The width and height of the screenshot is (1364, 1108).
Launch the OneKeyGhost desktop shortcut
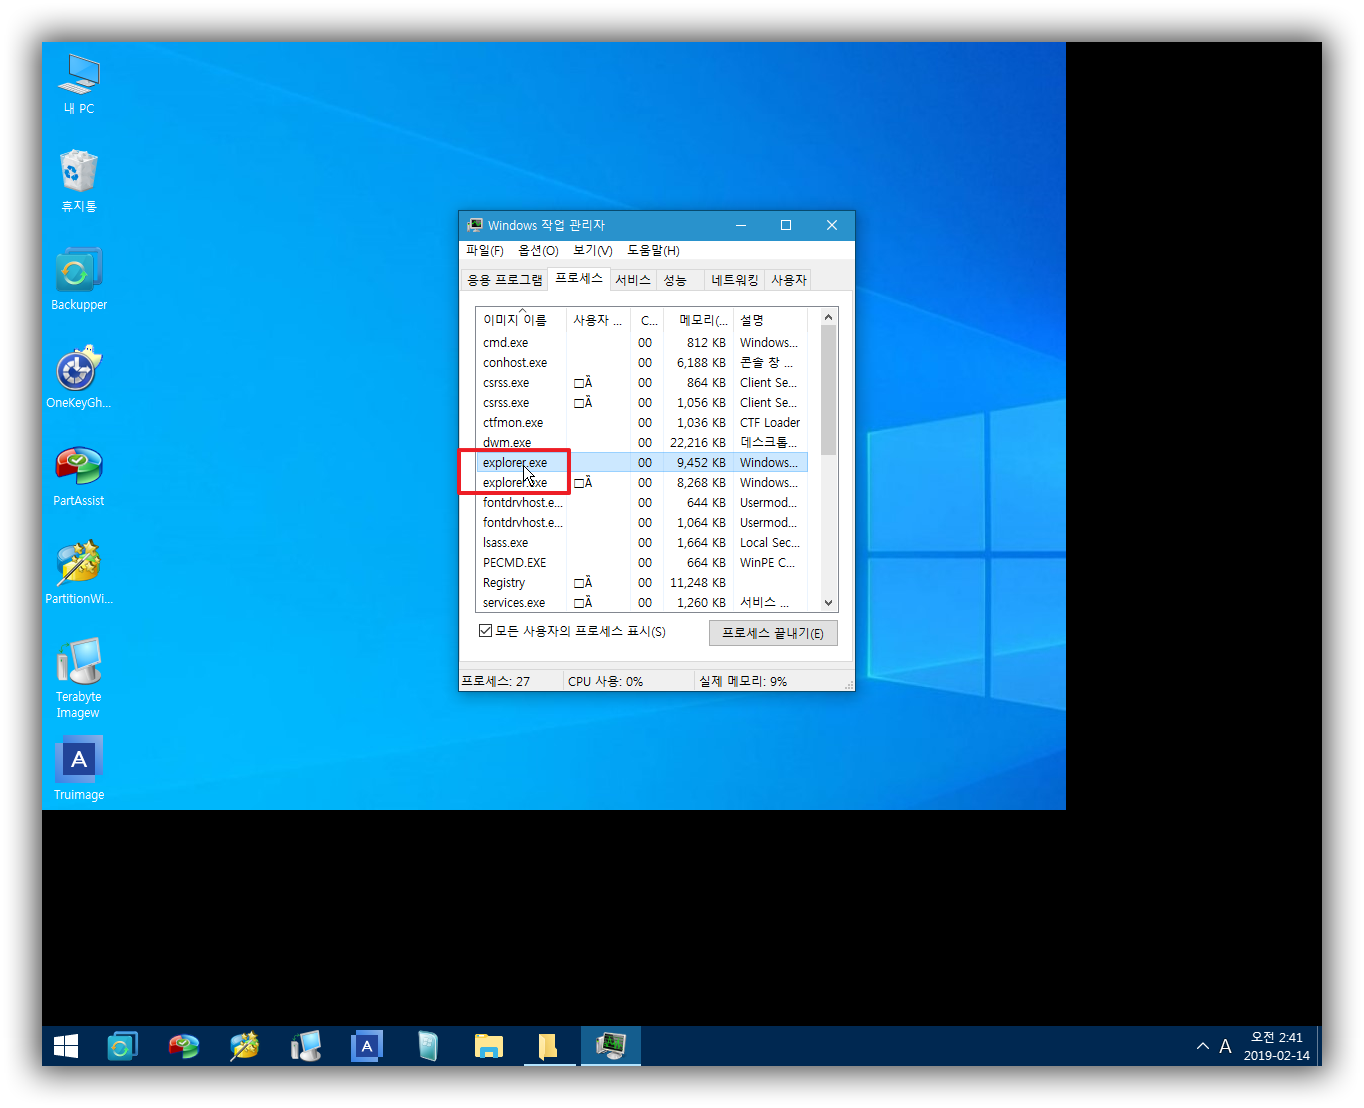[x=79, y=377]
